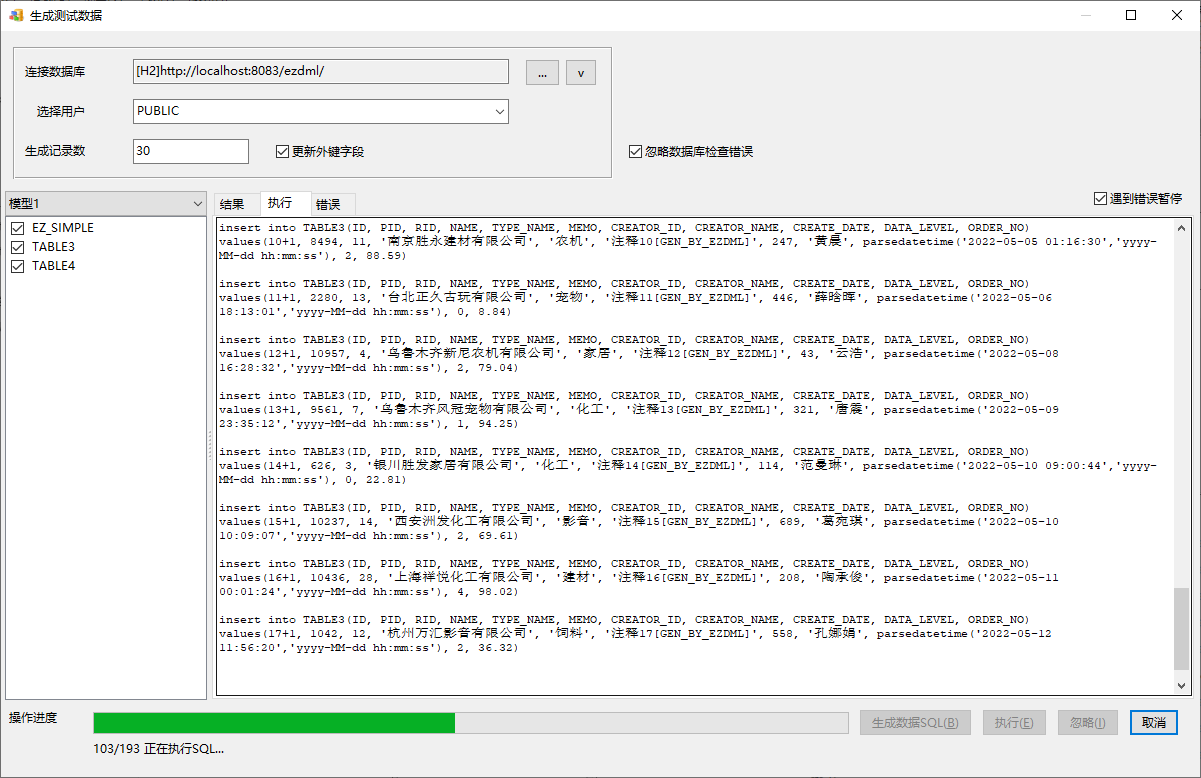Click text '南京胜永建材有限公司' in SQL output
This screenshot has height=778, width=1201.
tap(457, 242)
